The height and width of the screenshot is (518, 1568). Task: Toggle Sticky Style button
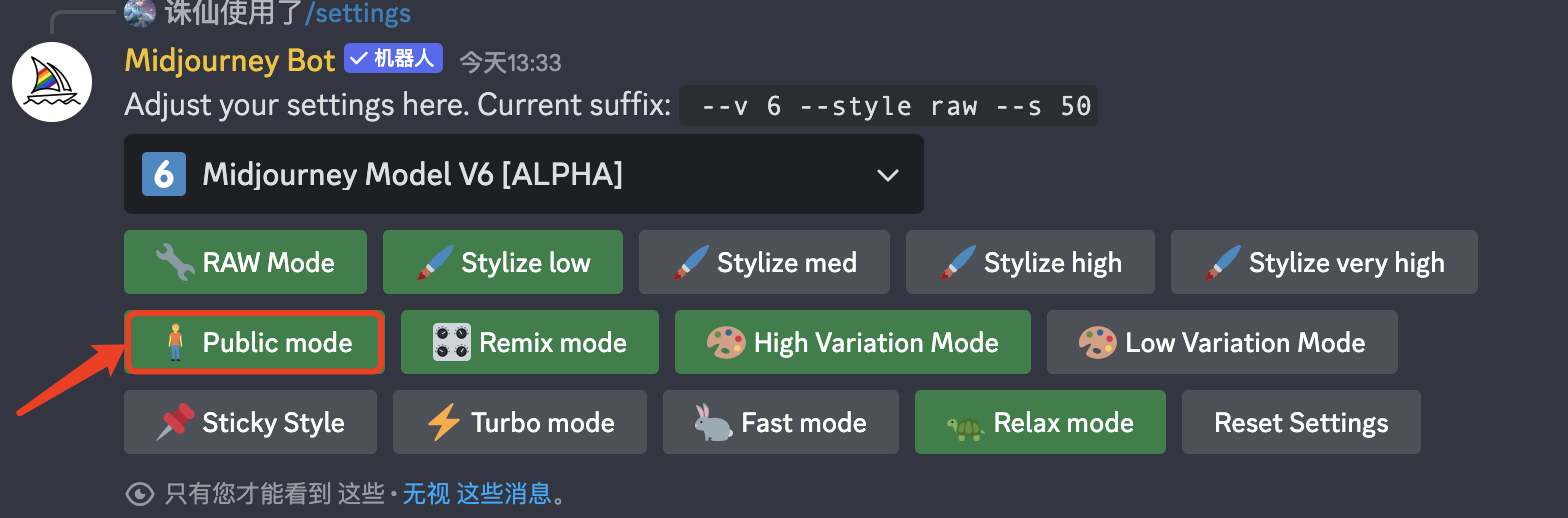point(250,422)
